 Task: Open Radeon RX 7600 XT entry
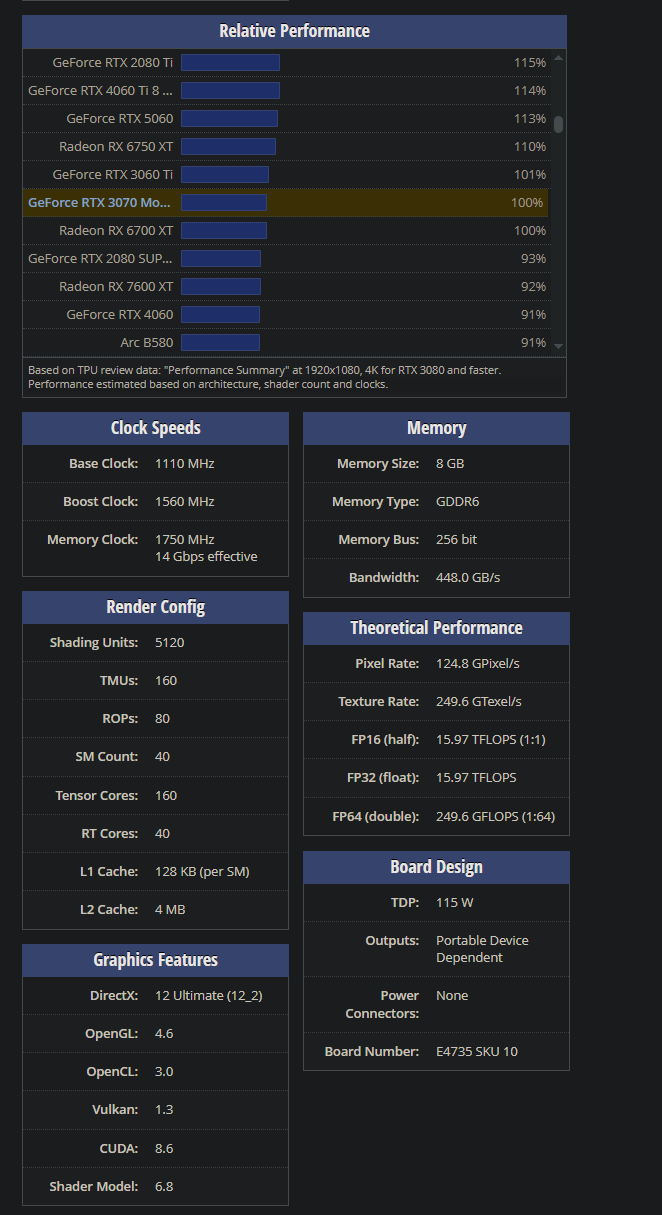click(116, 286)
